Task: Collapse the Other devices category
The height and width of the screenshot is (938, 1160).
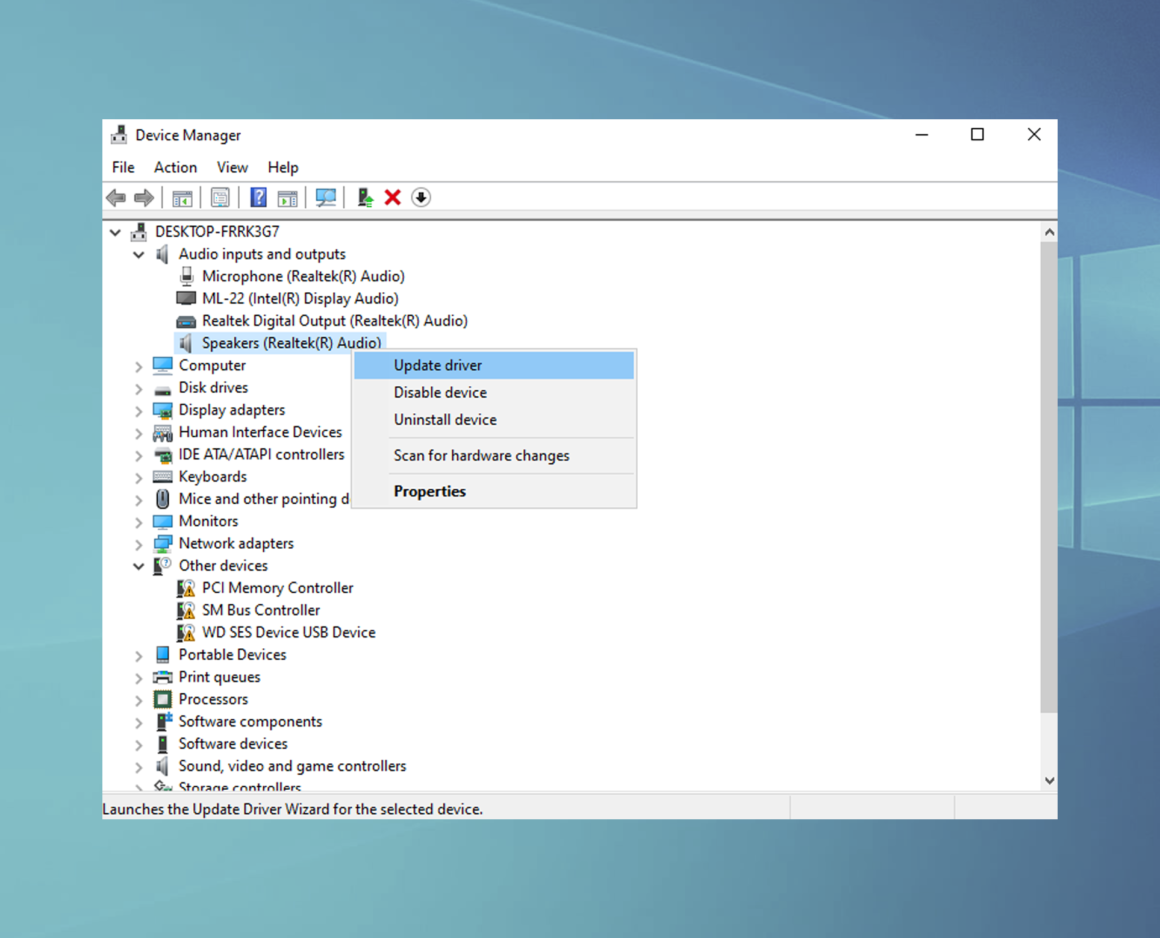Action: 139,565
